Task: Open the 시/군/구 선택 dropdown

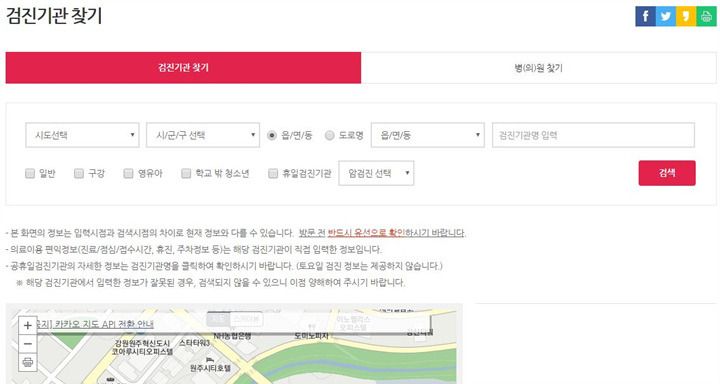Action: tap(203, 135)
